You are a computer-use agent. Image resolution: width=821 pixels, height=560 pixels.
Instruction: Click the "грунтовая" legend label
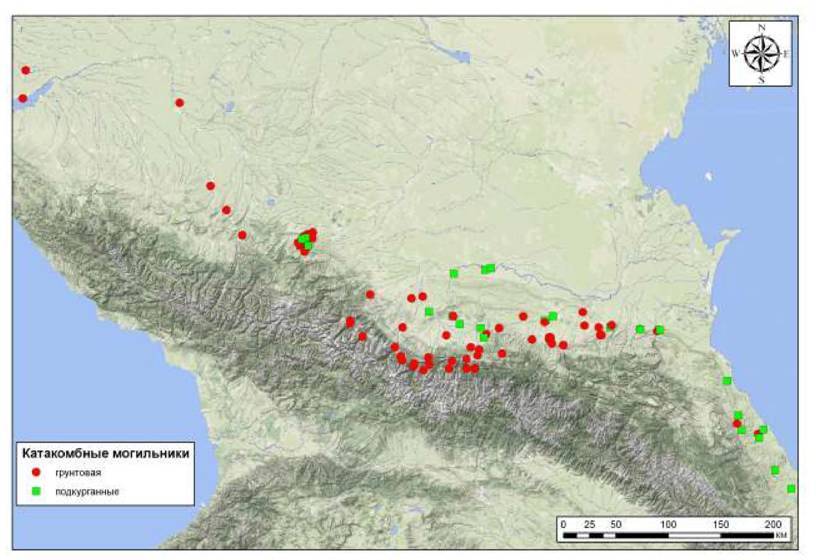click(80, 471)
